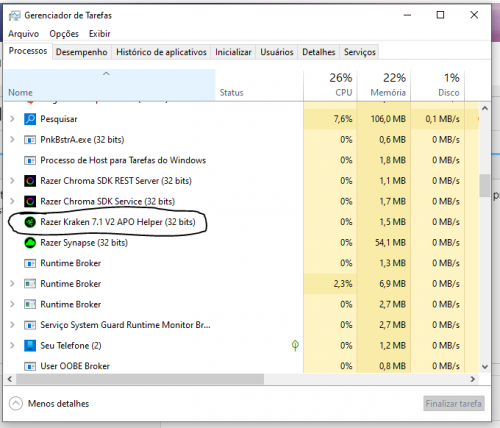Select Processo de Host para Tarefas do Windows text

pyautogui.click(x=123, y=160)
